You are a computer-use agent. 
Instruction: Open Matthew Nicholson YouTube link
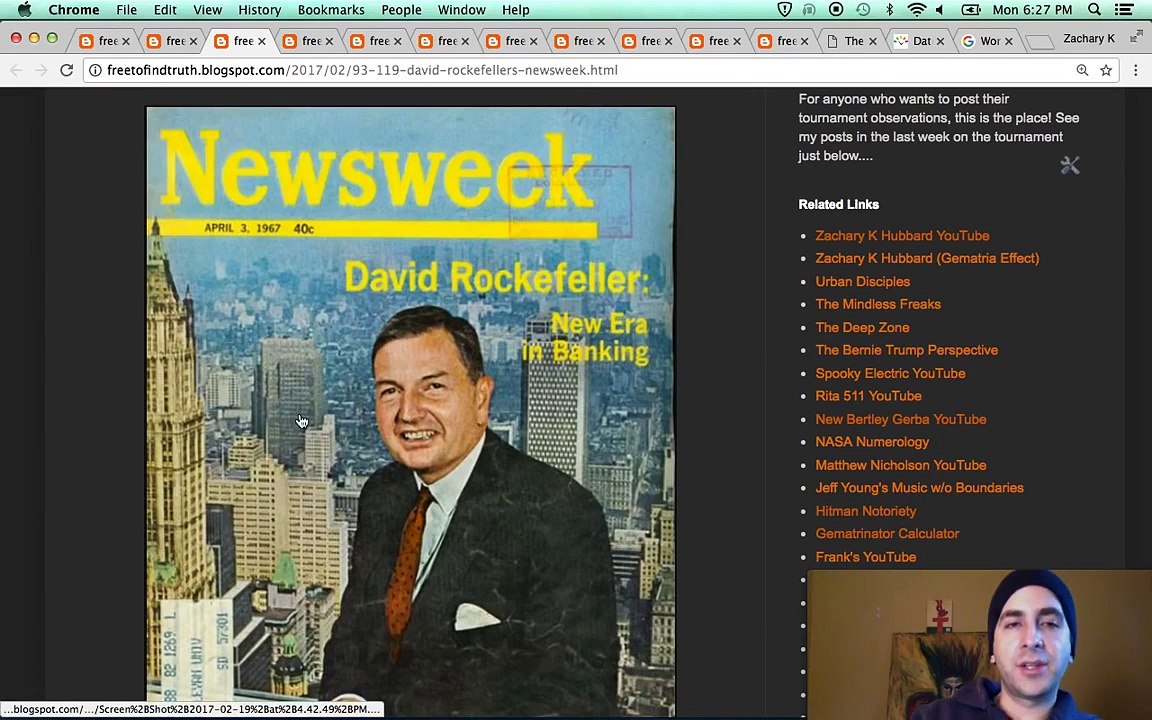point(901,465)
